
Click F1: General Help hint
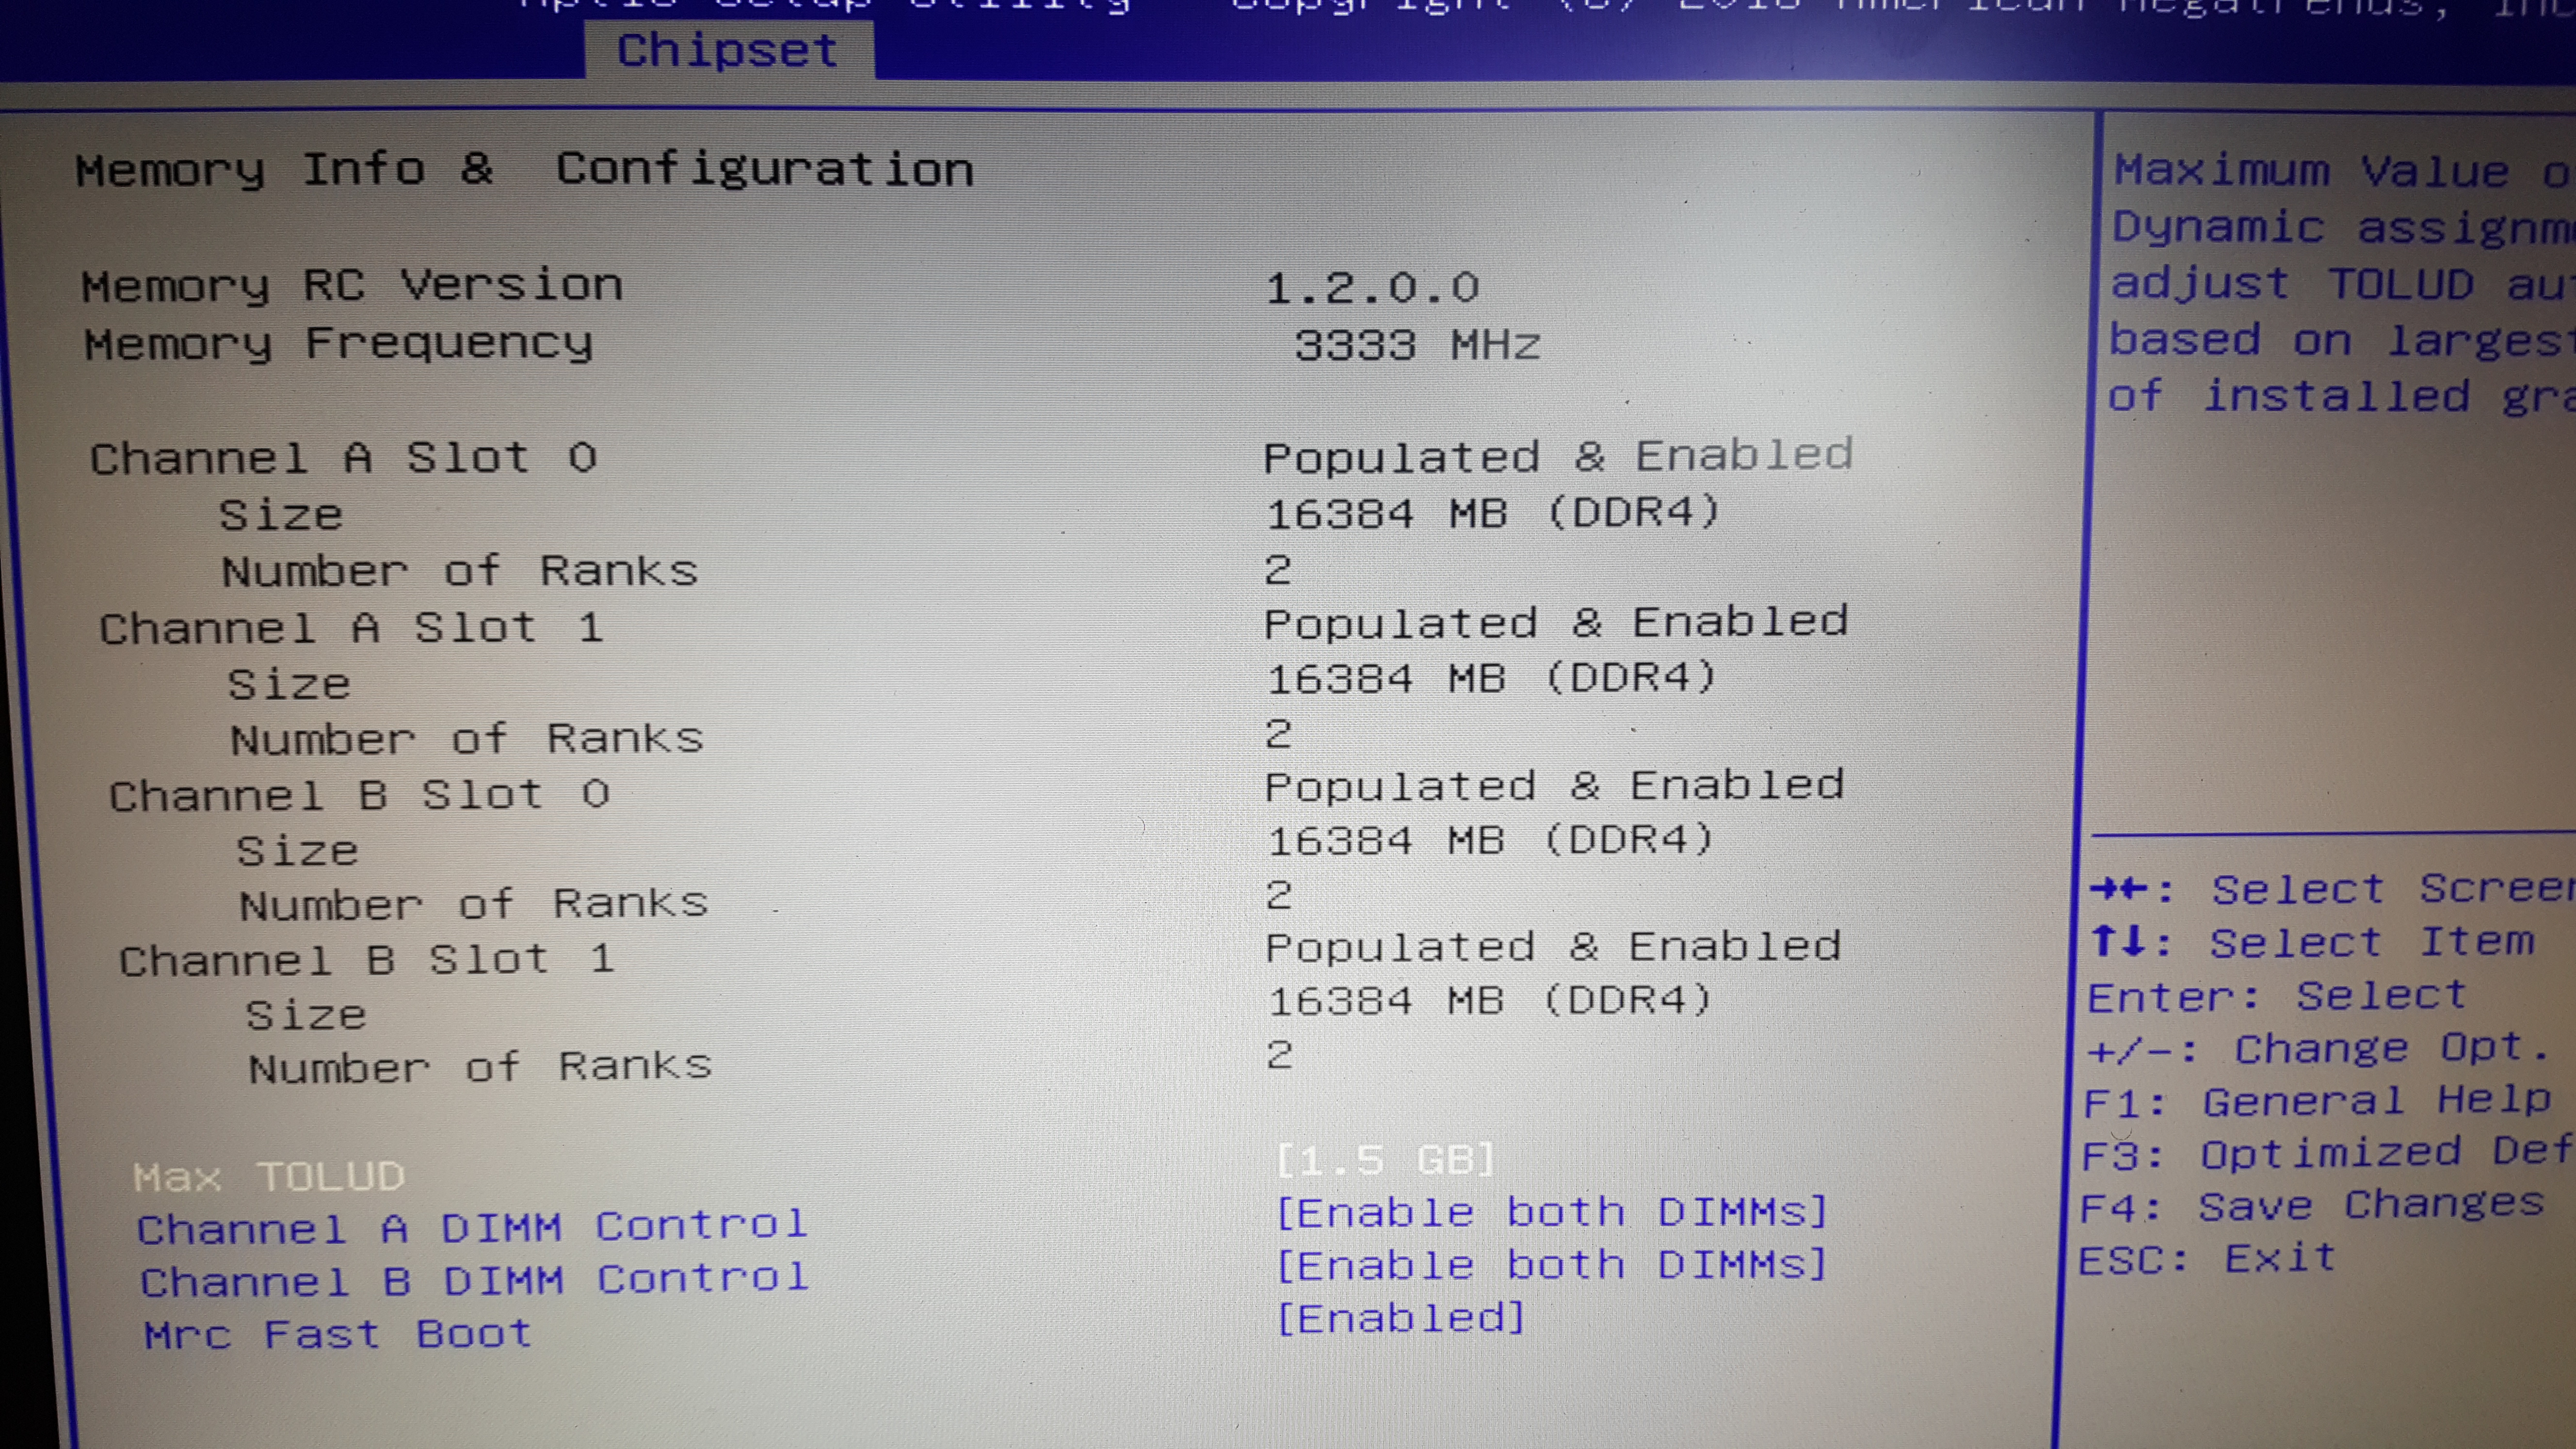click(x=2317, y=1102)
